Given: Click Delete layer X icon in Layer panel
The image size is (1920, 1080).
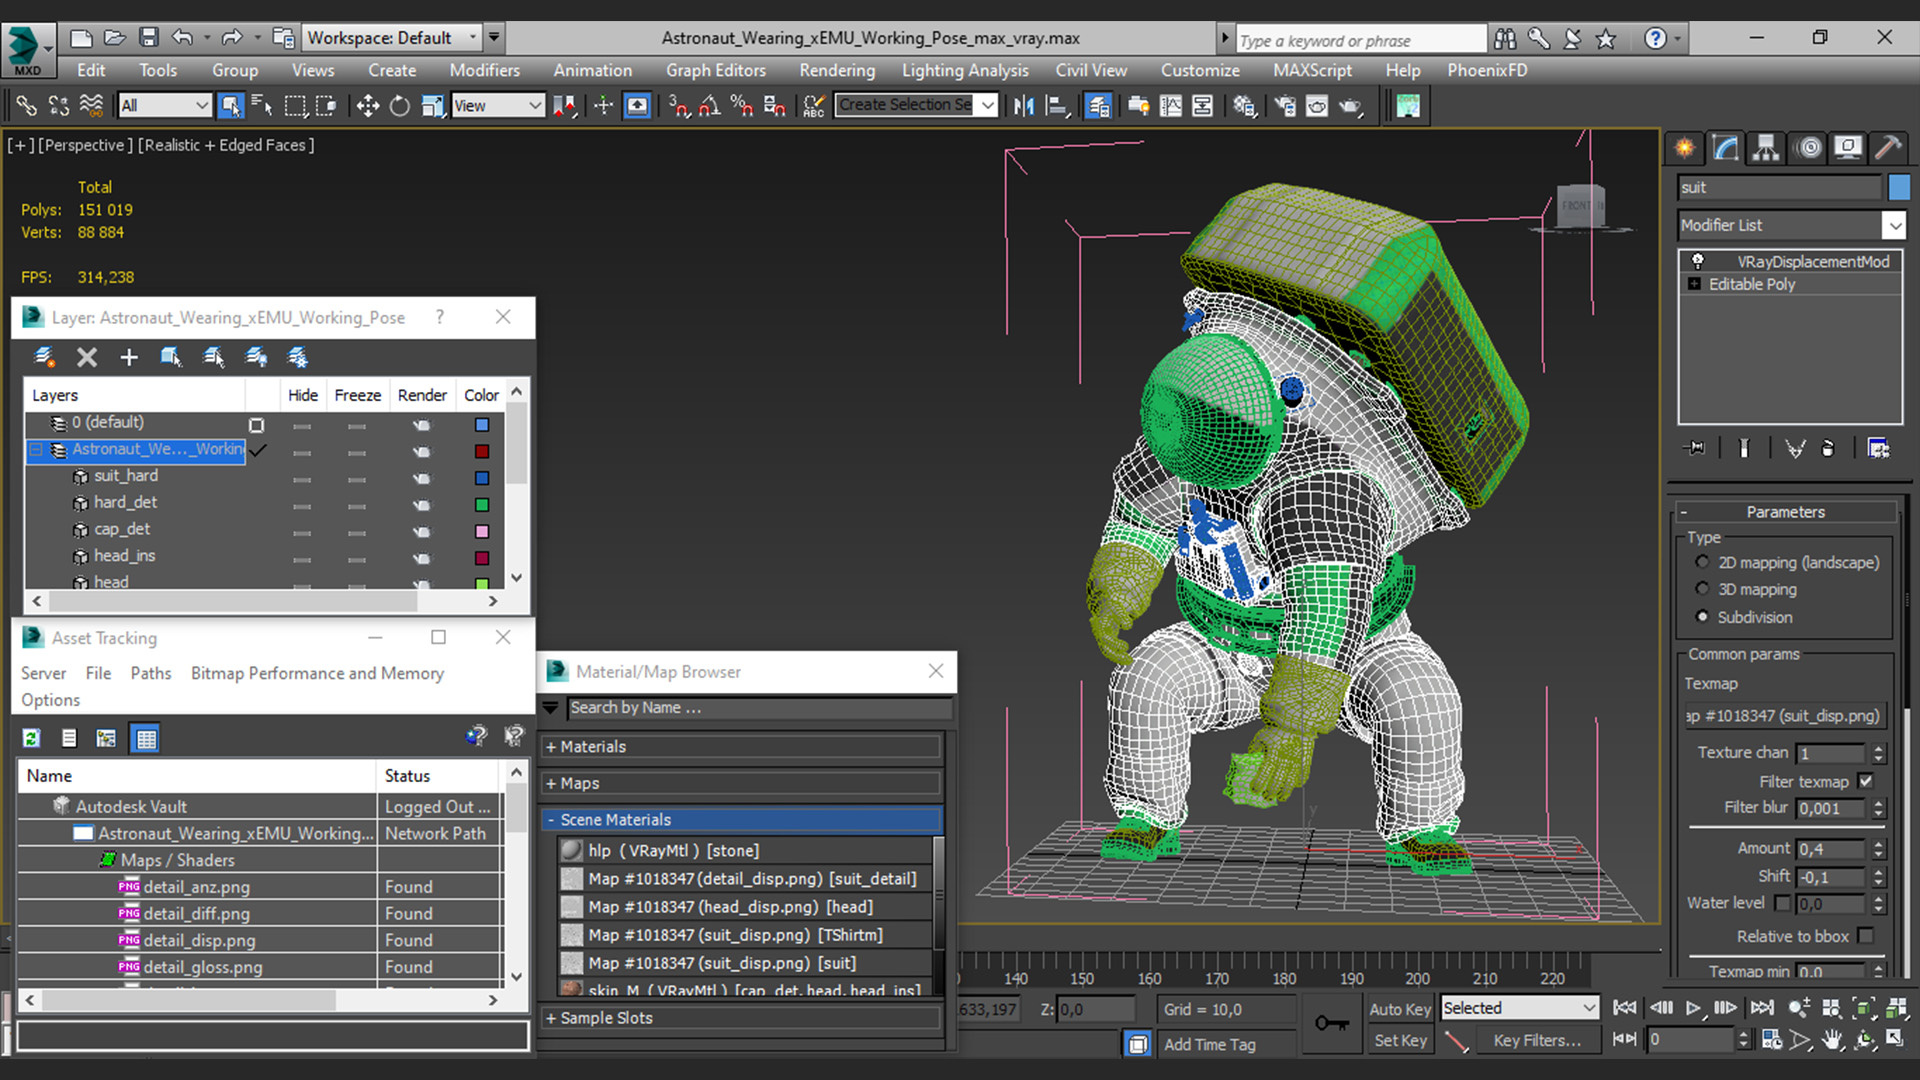Looking at the screenshot, I should (x=87, y=357).
